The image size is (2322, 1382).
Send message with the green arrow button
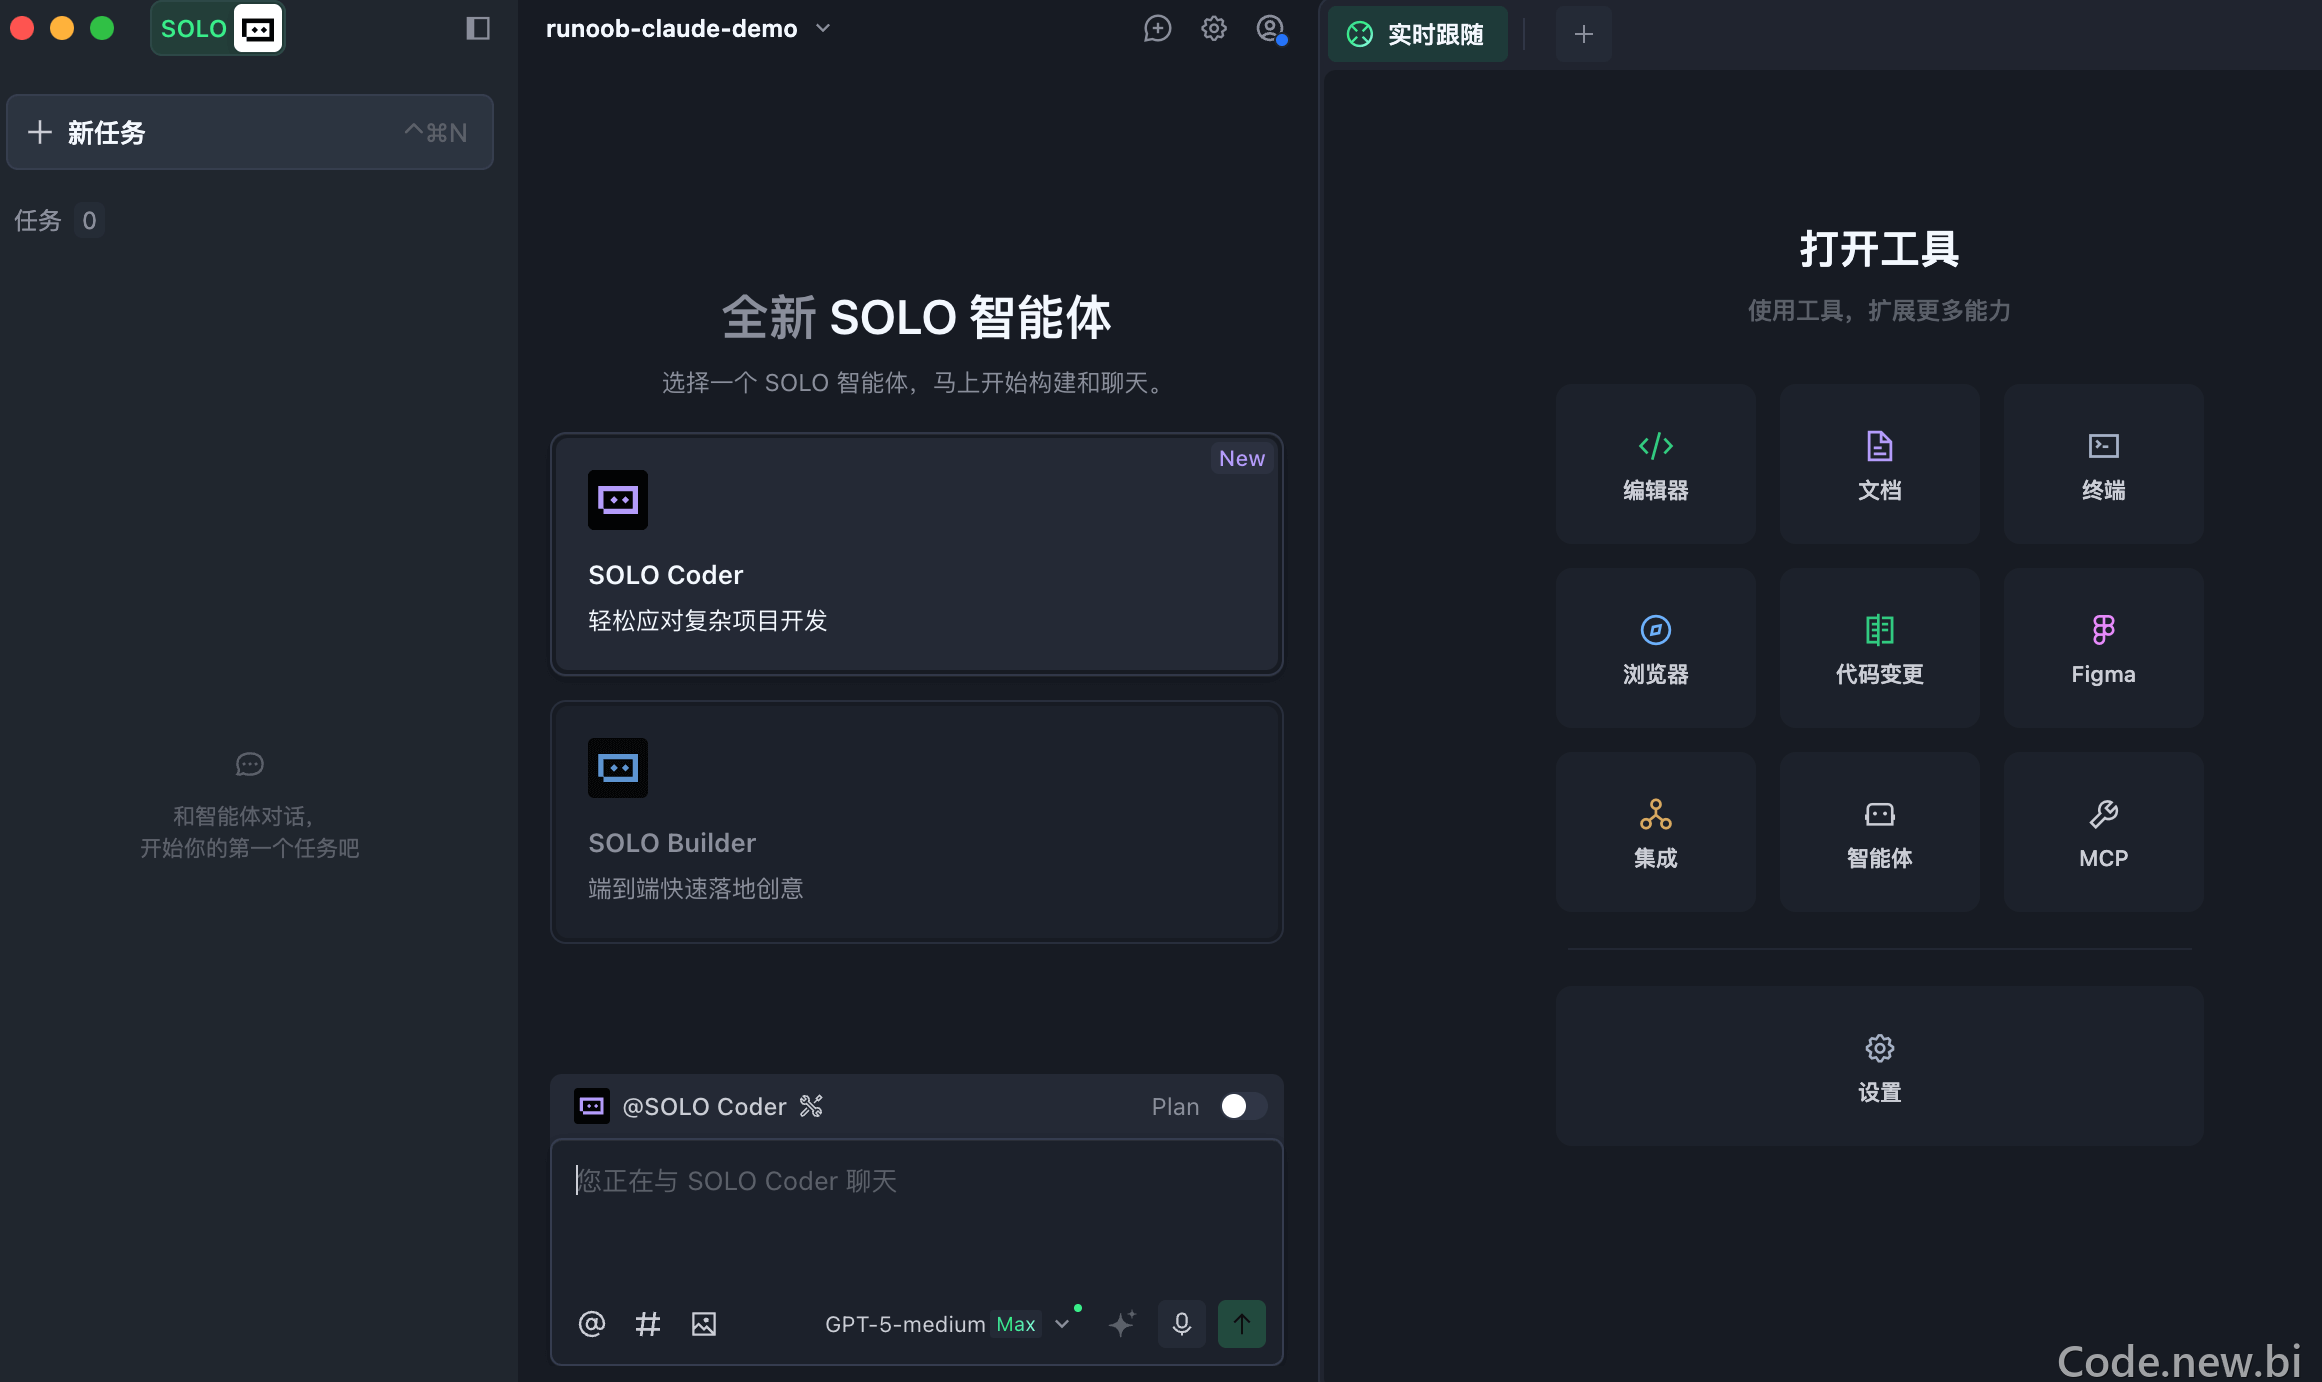(x=1242, y=1324)
